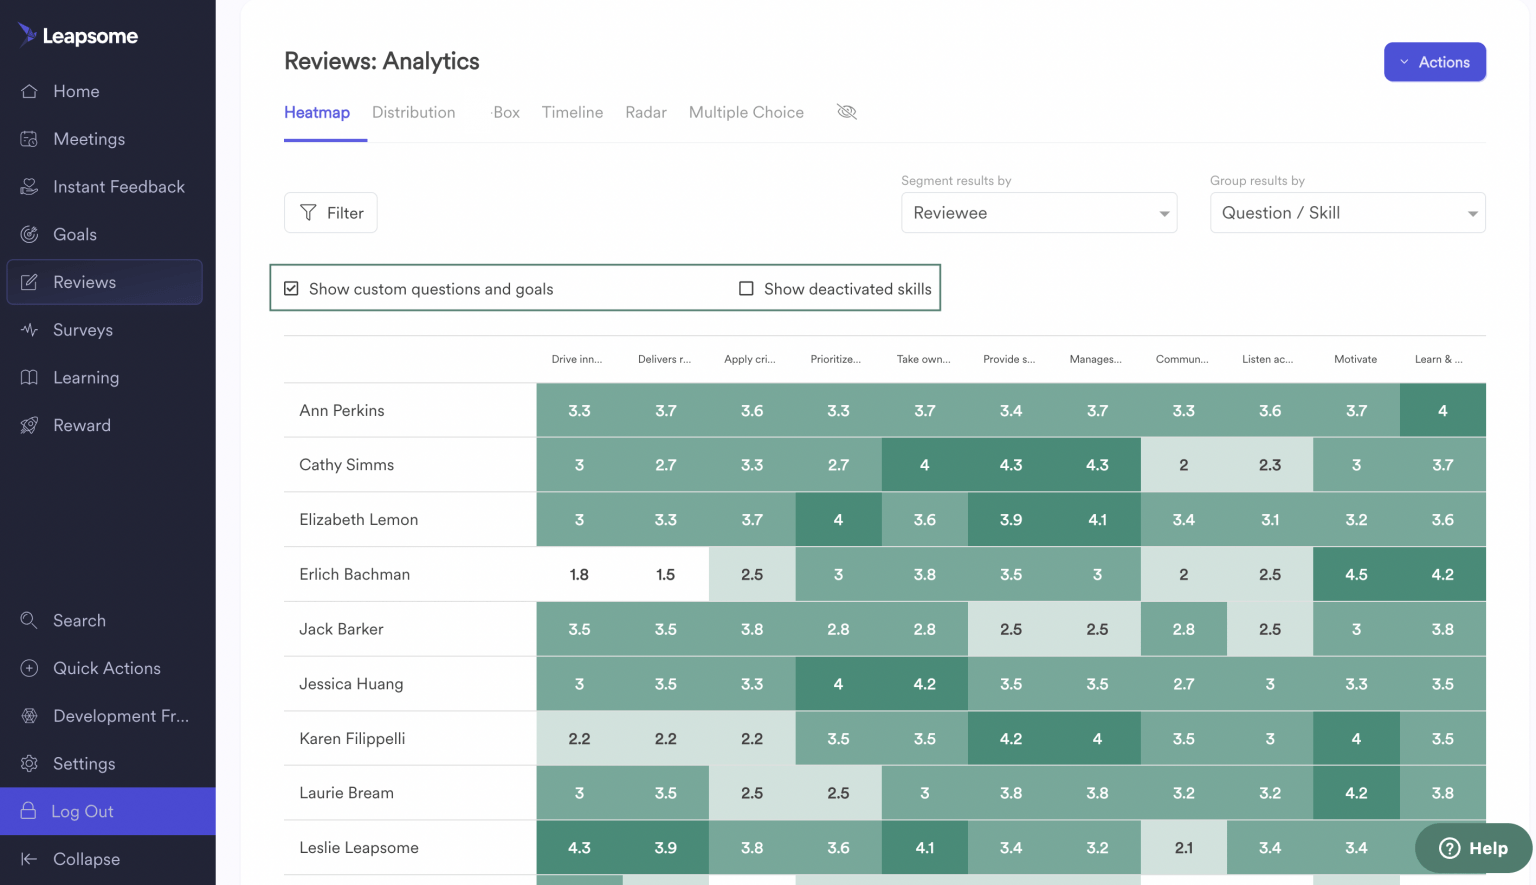Toggle the anonymity eye icon beside the tabs
Image resolution: width=1536 pixels, height=885 pixels.
846,112
